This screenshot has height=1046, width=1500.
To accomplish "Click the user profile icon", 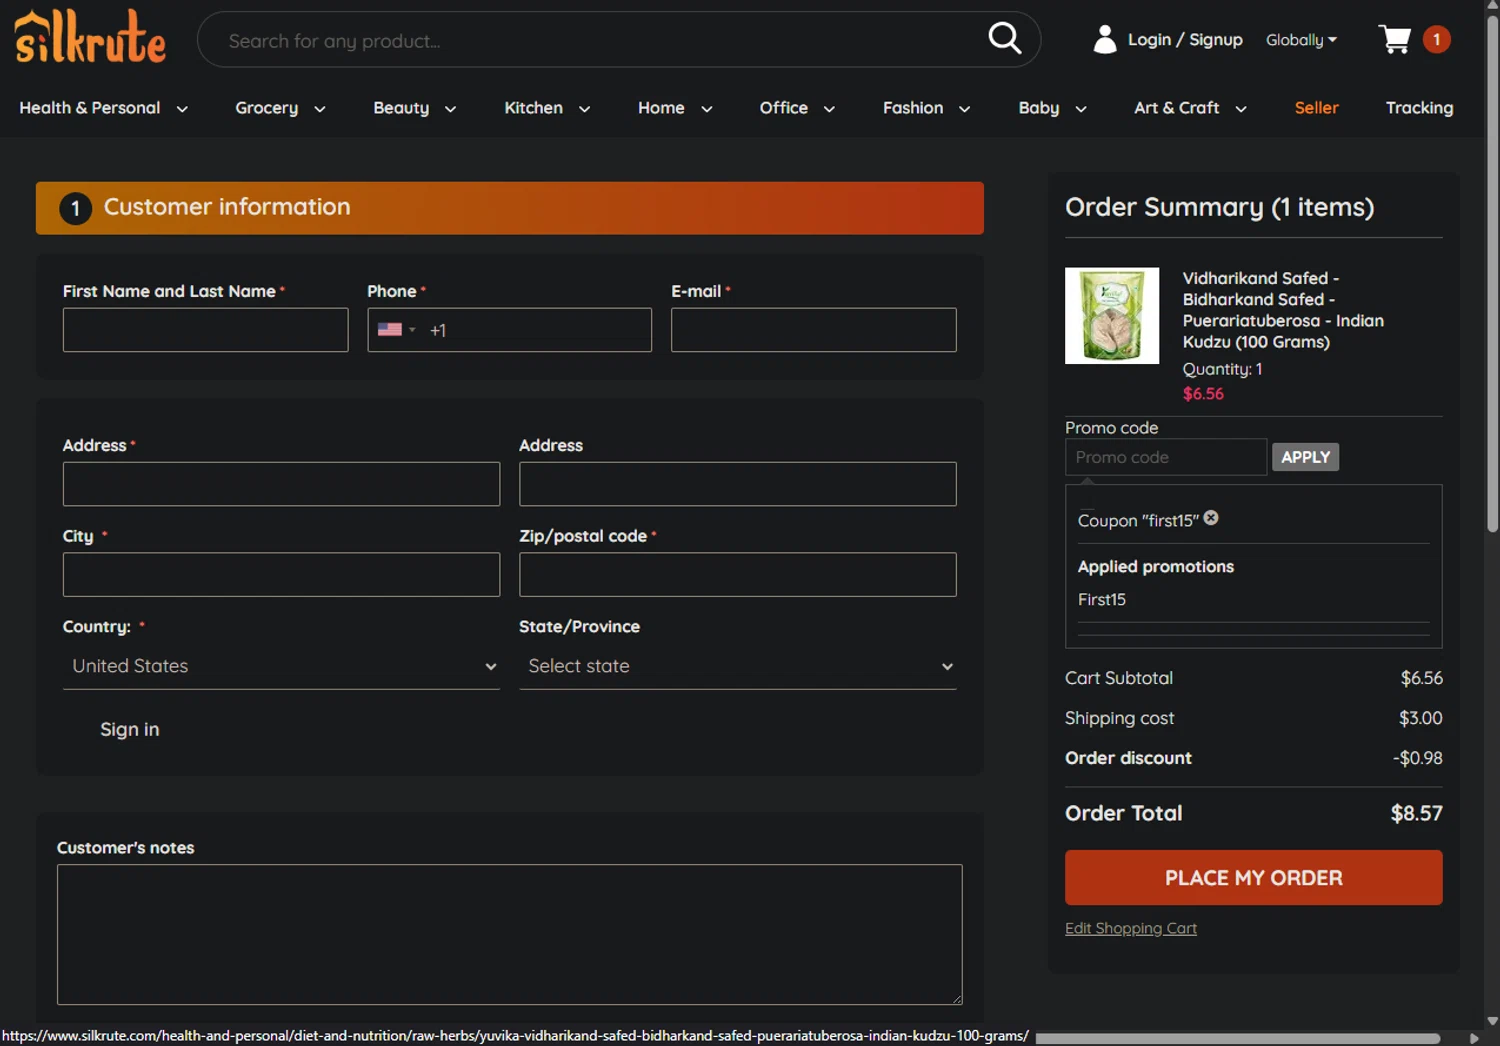I will [x=1104, y=39].
